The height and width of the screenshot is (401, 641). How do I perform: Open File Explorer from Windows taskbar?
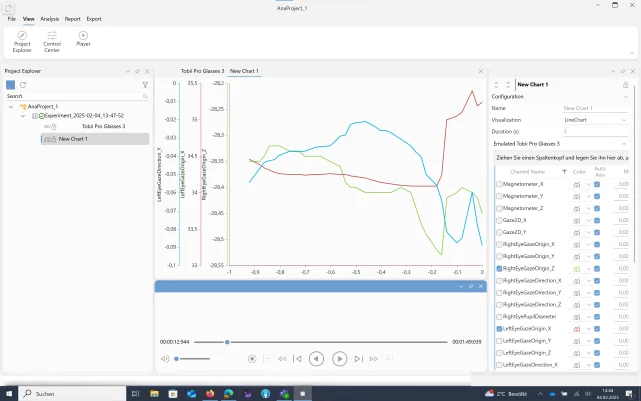click(x=154, y=394)
